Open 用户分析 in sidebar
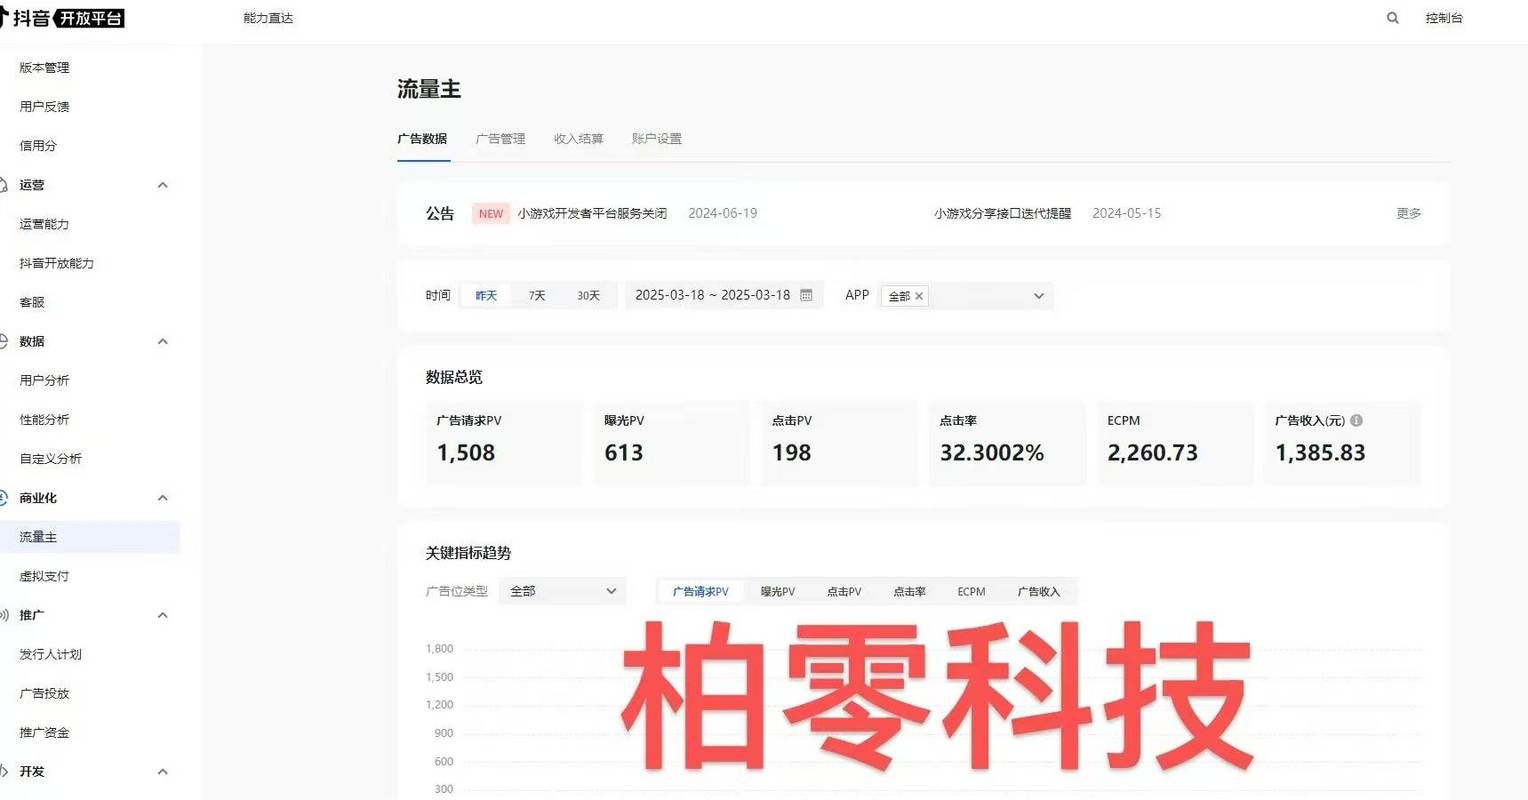1528x800 pixels. pyautogui.click(x=45, y=381)
